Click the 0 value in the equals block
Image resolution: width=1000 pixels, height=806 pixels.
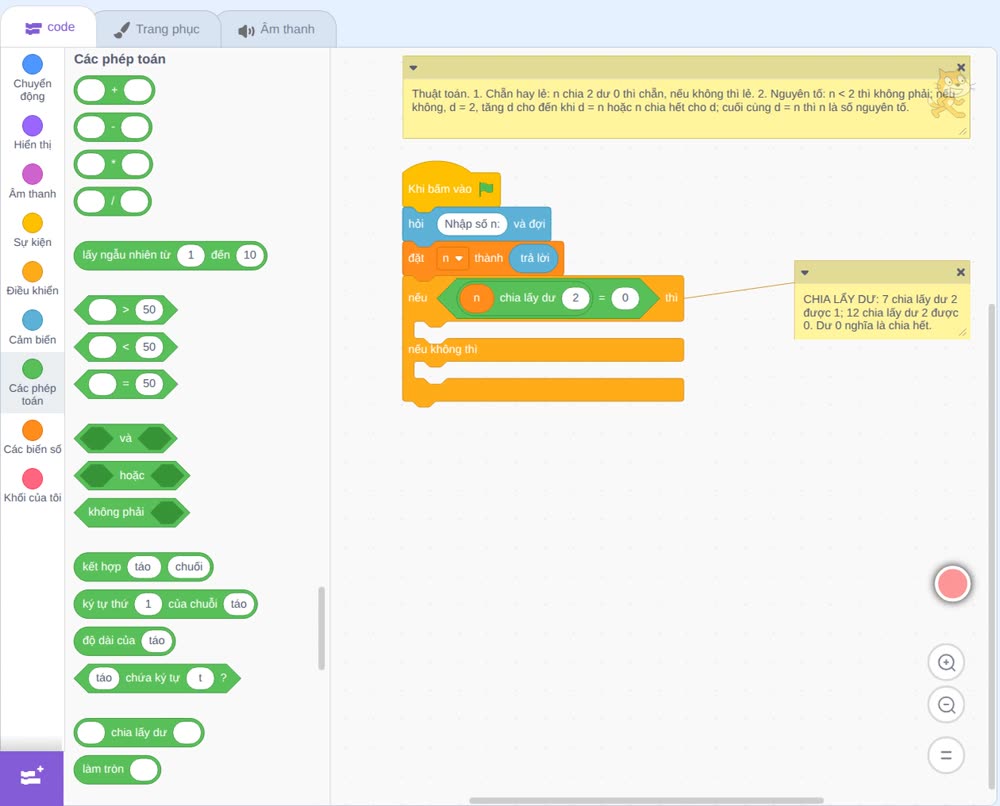tap(625, 298)
